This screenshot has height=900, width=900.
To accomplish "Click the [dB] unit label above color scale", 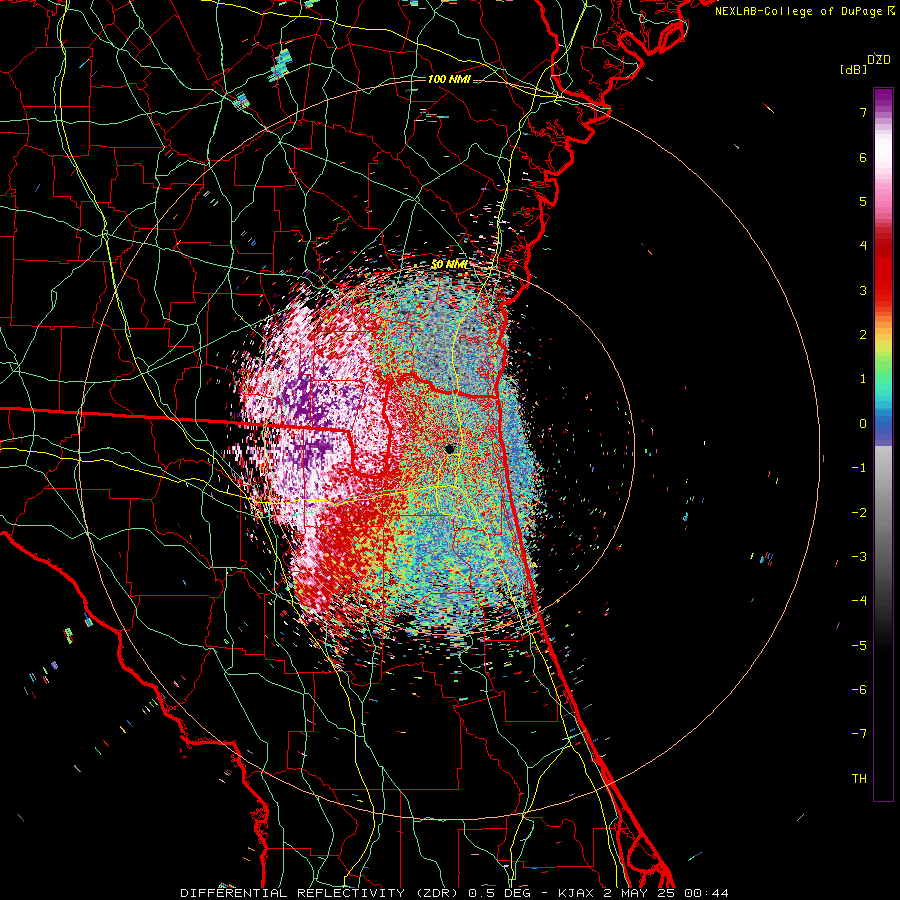I will [853, 69].
